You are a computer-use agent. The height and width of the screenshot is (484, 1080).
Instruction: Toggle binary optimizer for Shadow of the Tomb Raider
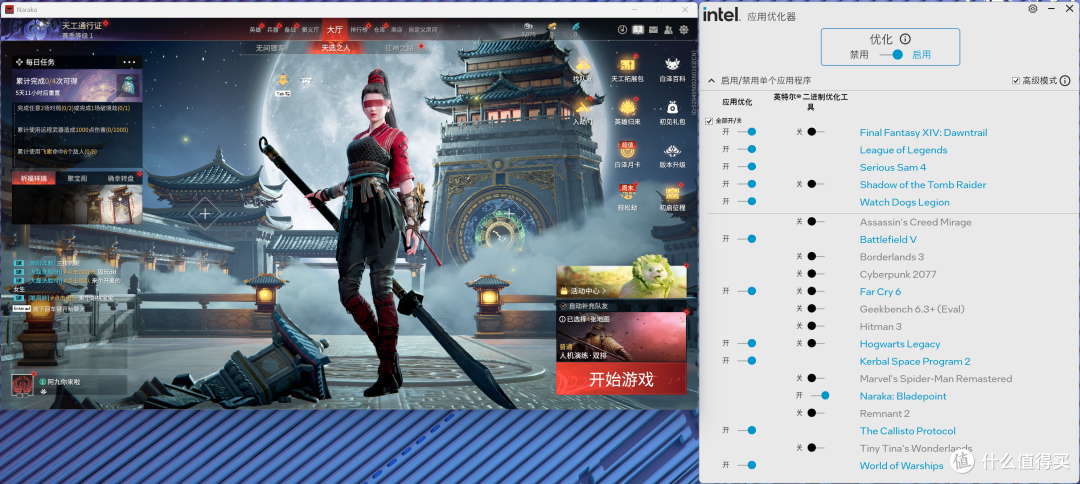tap(815, 184)
